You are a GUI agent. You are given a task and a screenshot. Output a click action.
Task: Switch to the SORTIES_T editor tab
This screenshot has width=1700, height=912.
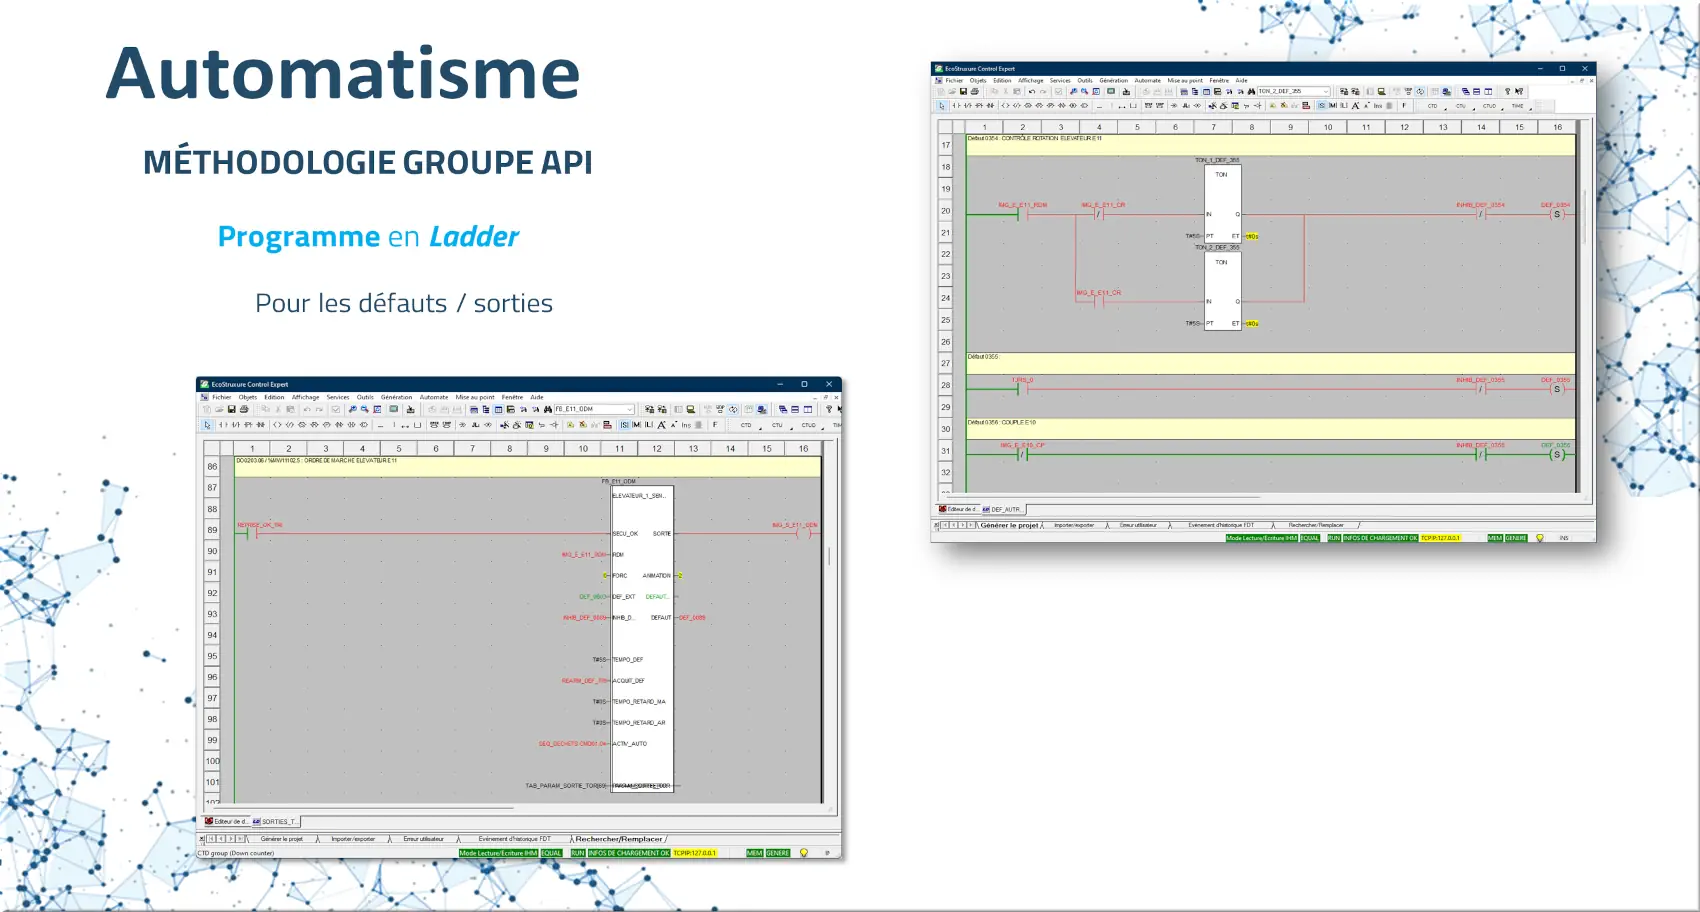pyautogui.click(x=277, y=821)
